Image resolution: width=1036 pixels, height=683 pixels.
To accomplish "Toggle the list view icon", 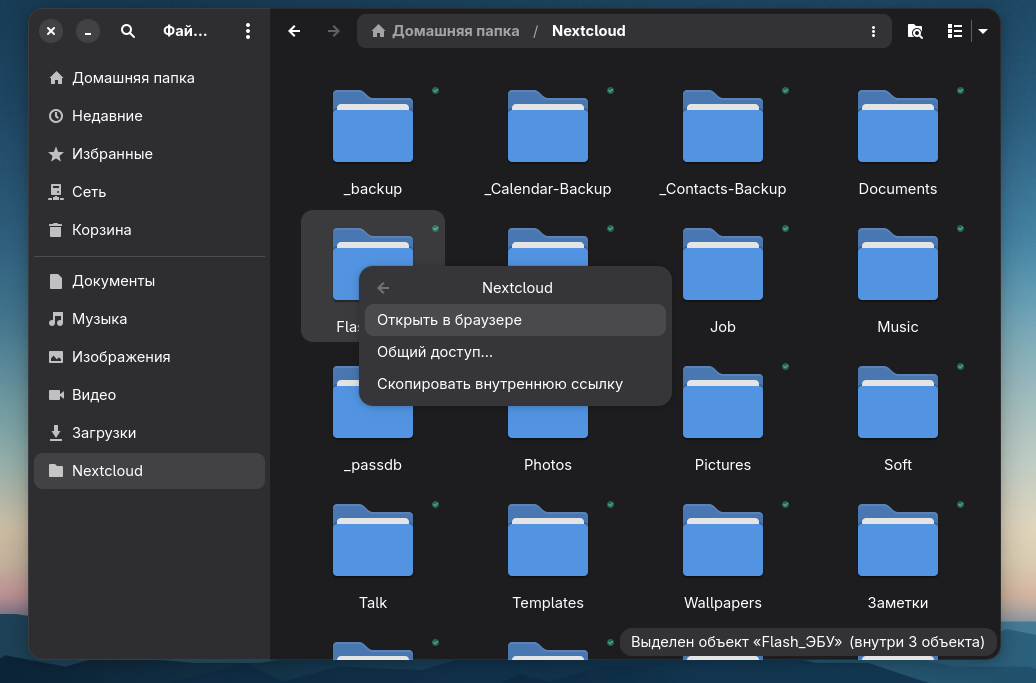I will (955, 31).
